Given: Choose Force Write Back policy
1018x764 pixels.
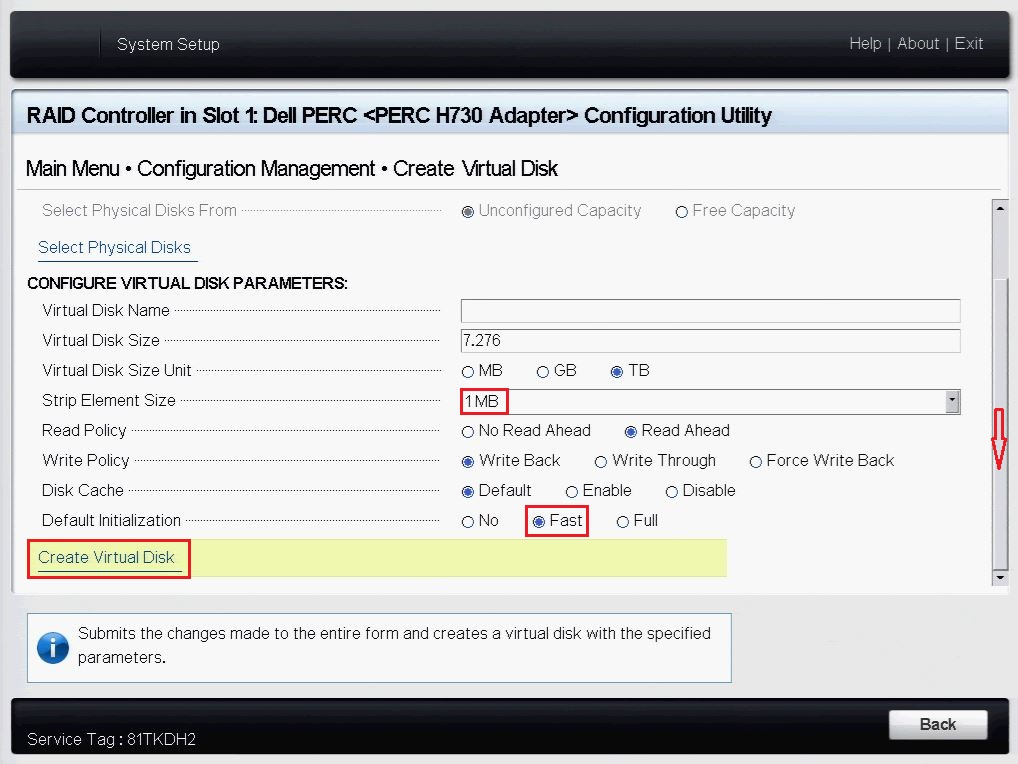Looking at the screenshot, I should tap(755, 461).
